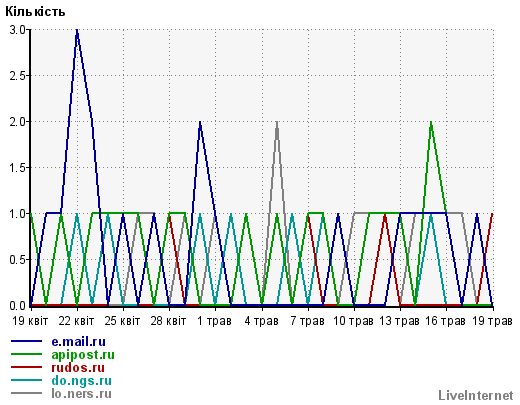The height and width of the screenshot is (405, 520).
Task: Click the blue peak at 30 квіт
Action: (x=200, y=123)
